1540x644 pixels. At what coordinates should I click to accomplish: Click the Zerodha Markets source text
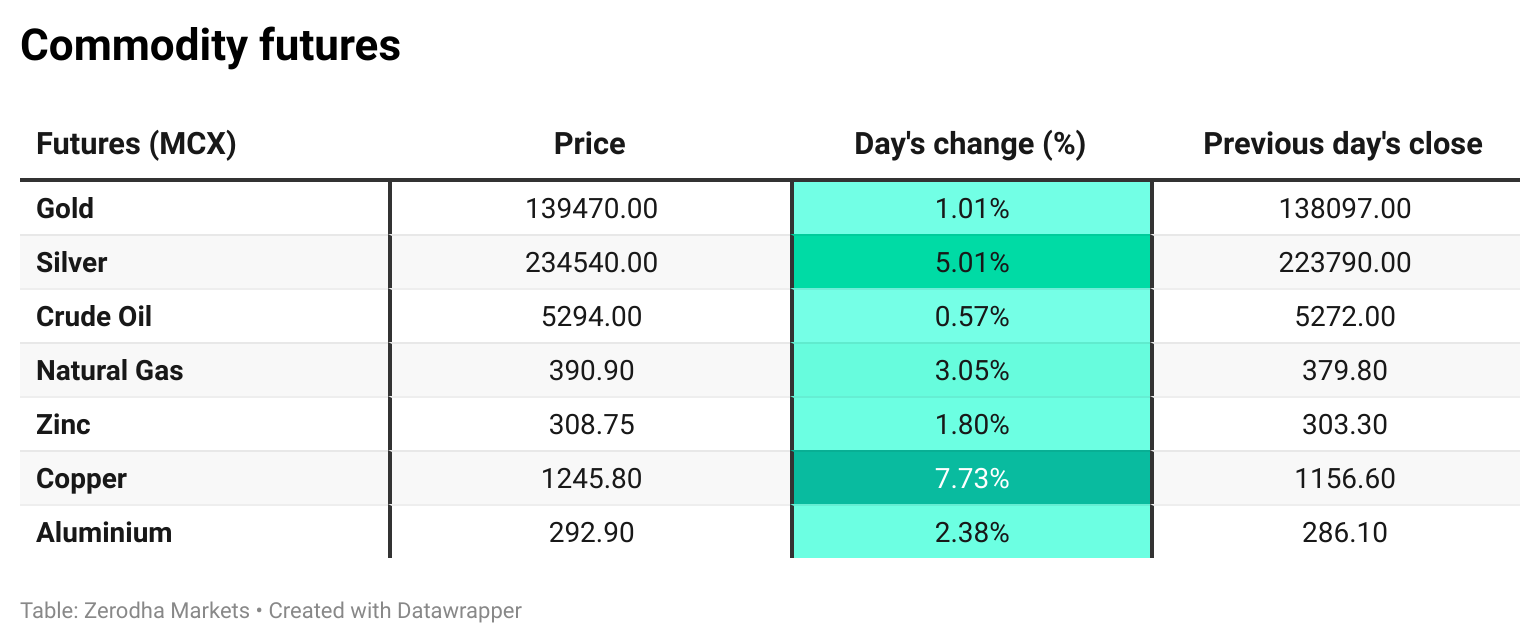[x=165, y=610]
